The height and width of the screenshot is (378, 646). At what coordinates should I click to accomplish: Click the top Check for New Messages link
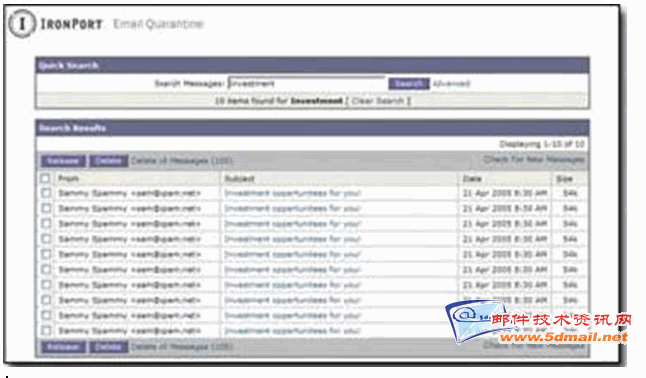[534, 159]
